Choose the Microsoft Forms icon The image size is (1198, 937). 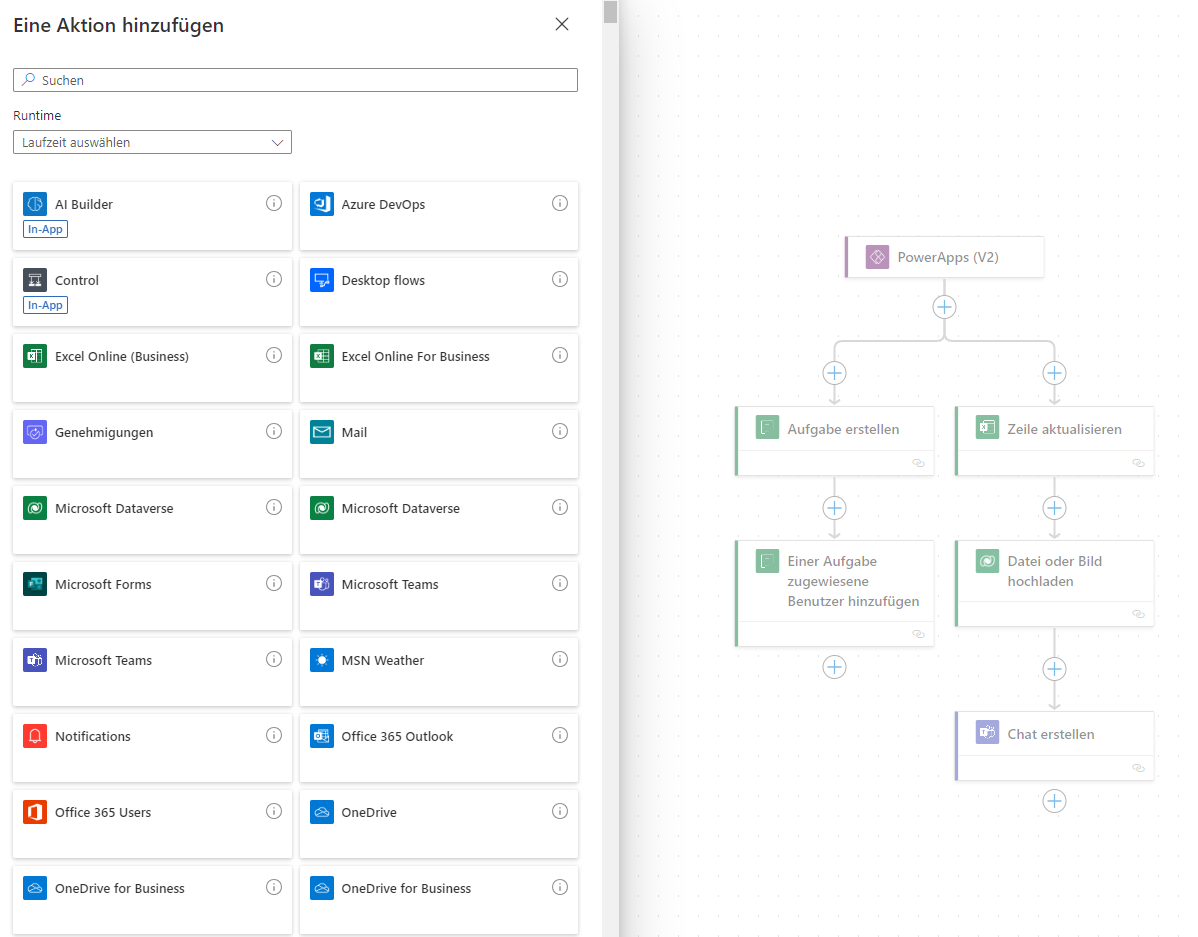coord(35,584)
